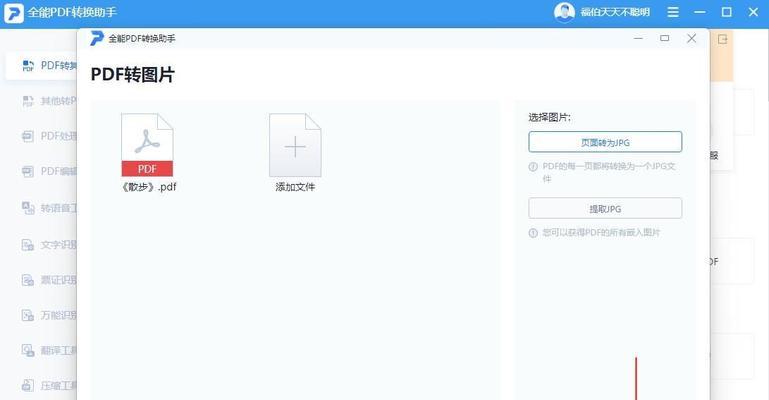Image resolution: width=769 pixels, height=400 pixels.
Task: Open the PDF处理 sidebar icon
Action: point(28,136)
